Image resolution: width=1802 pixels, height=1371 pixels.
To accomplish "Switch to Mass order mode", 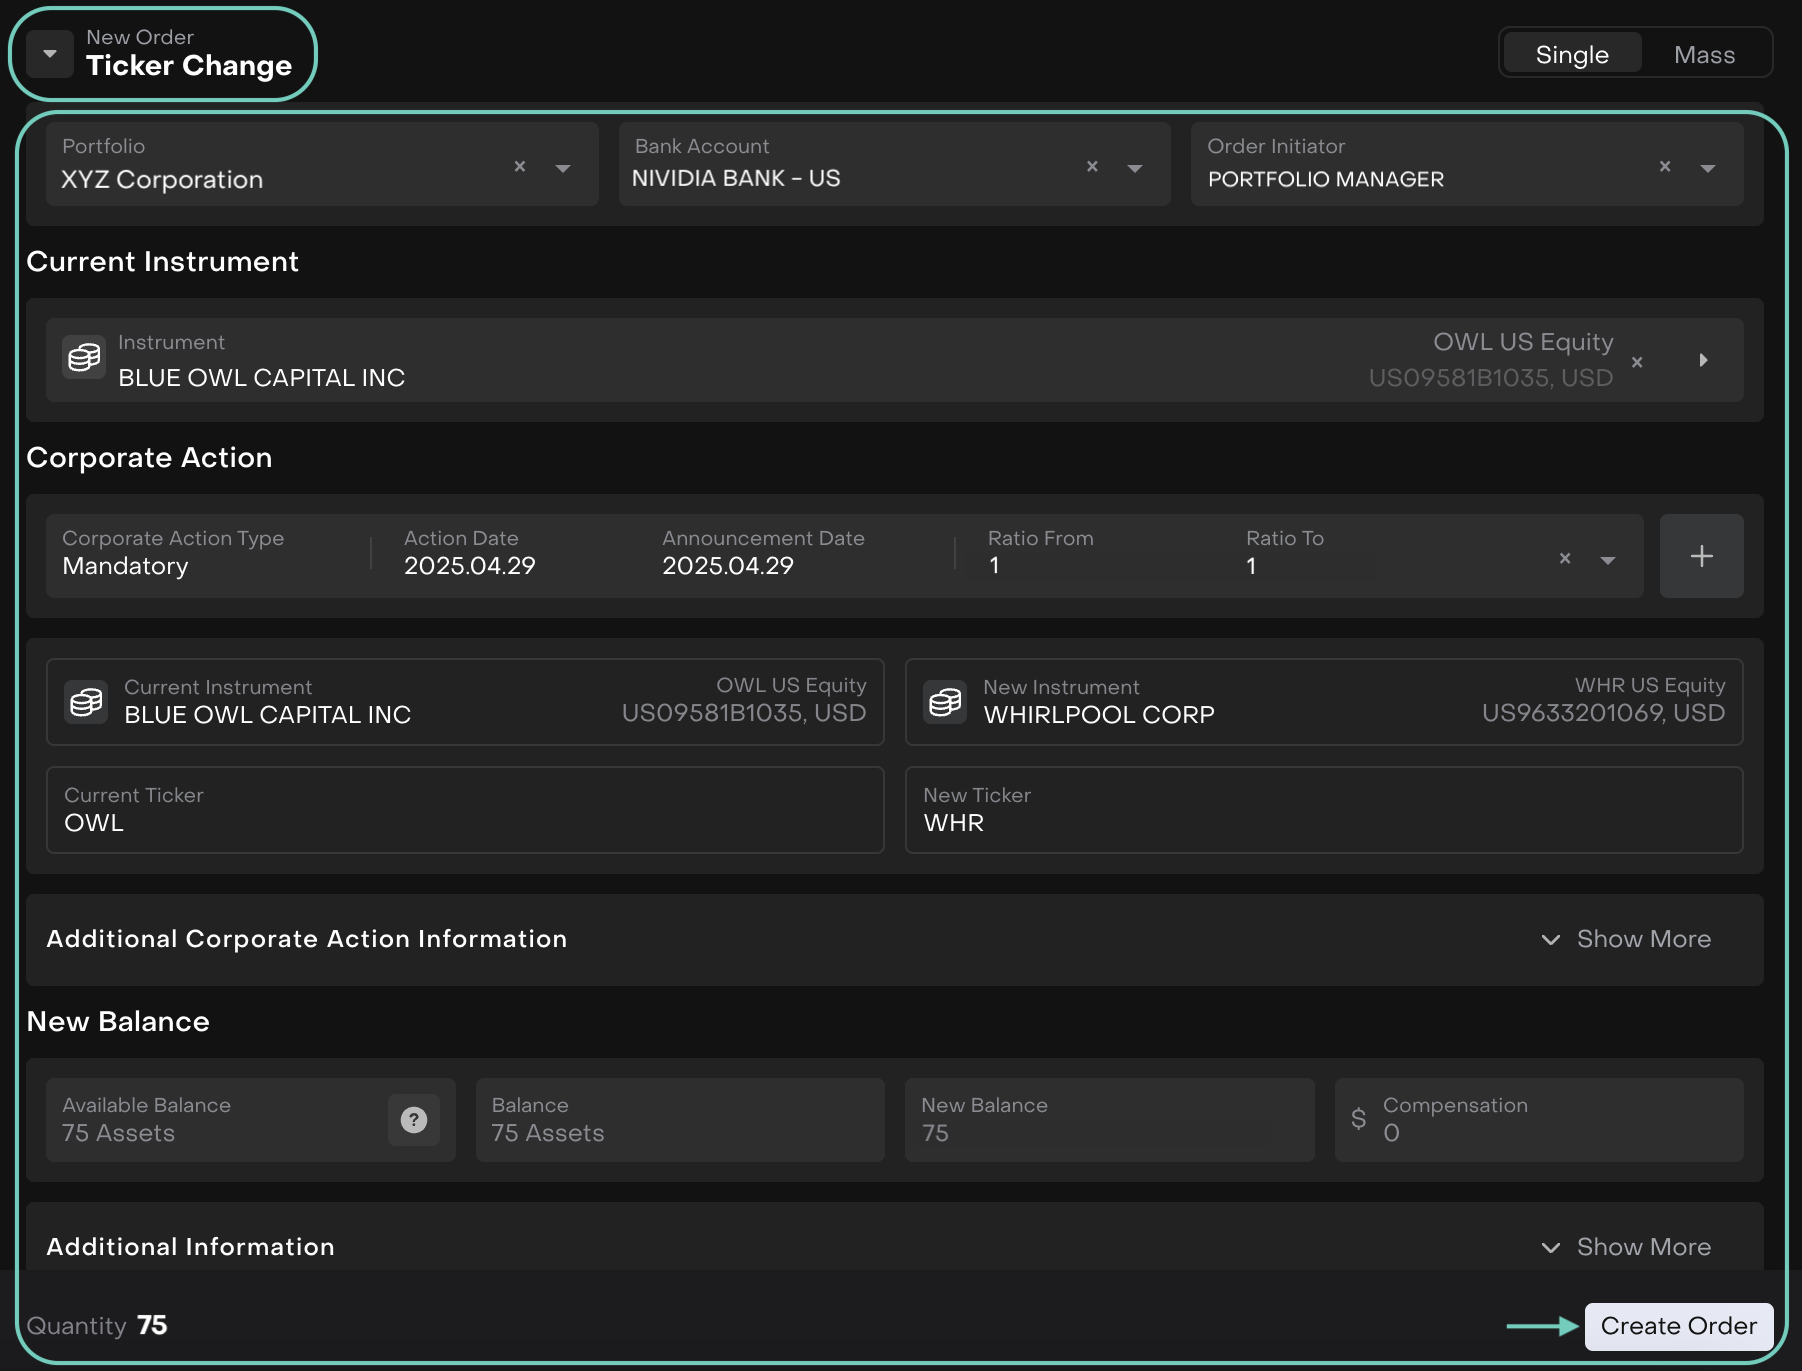I will click(1704, 54).
